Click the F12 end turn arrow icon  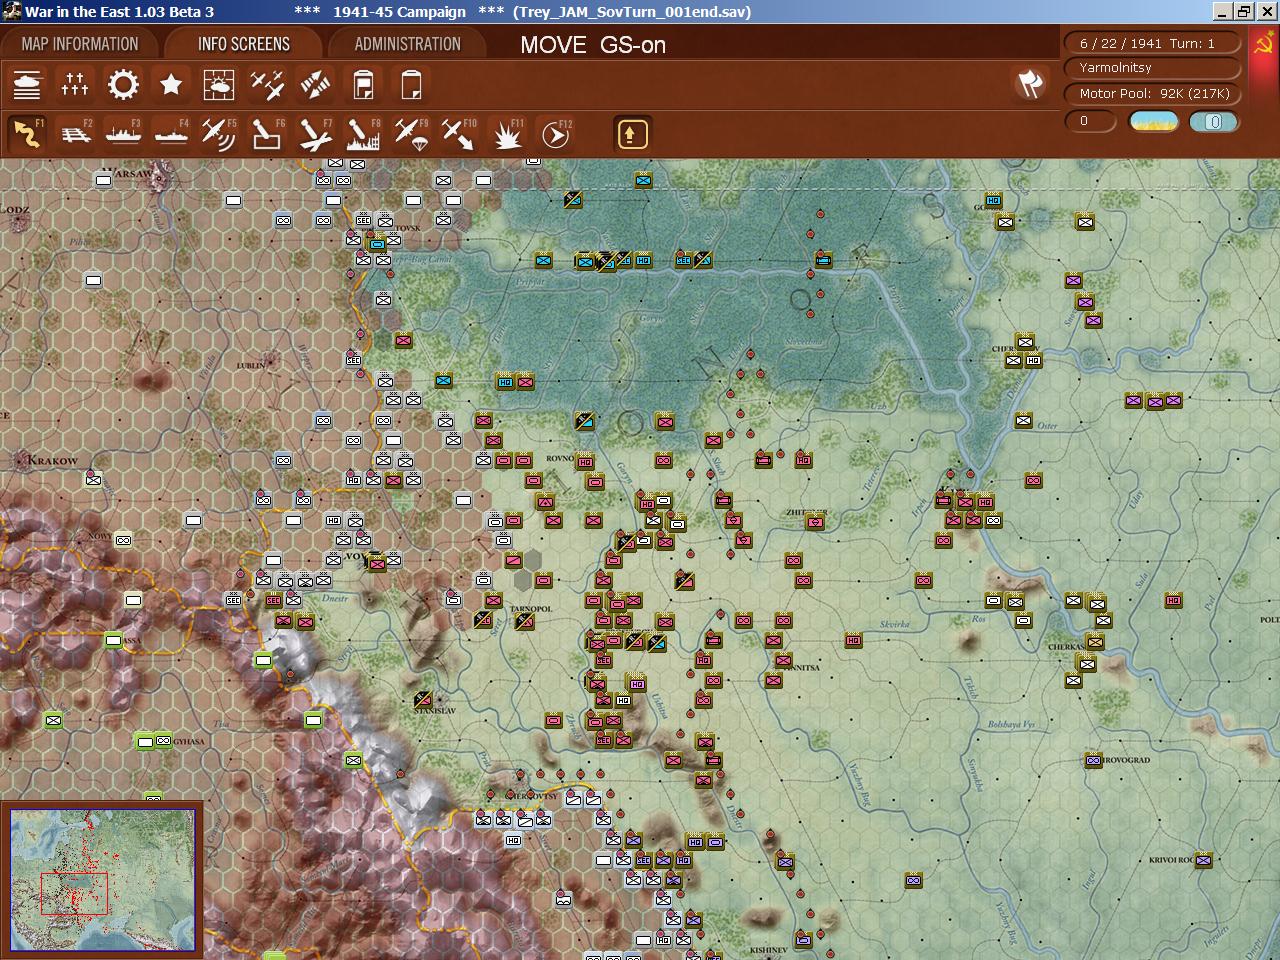[555, 133]
